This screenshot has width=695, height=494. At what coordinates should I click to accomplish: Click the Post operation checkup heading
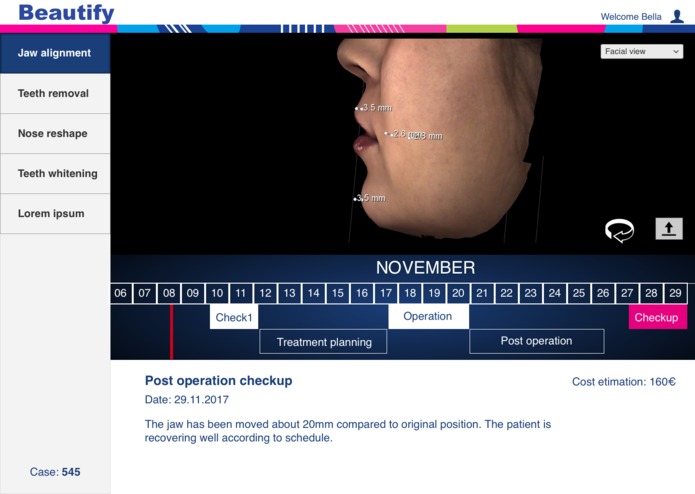pos(219,381)
